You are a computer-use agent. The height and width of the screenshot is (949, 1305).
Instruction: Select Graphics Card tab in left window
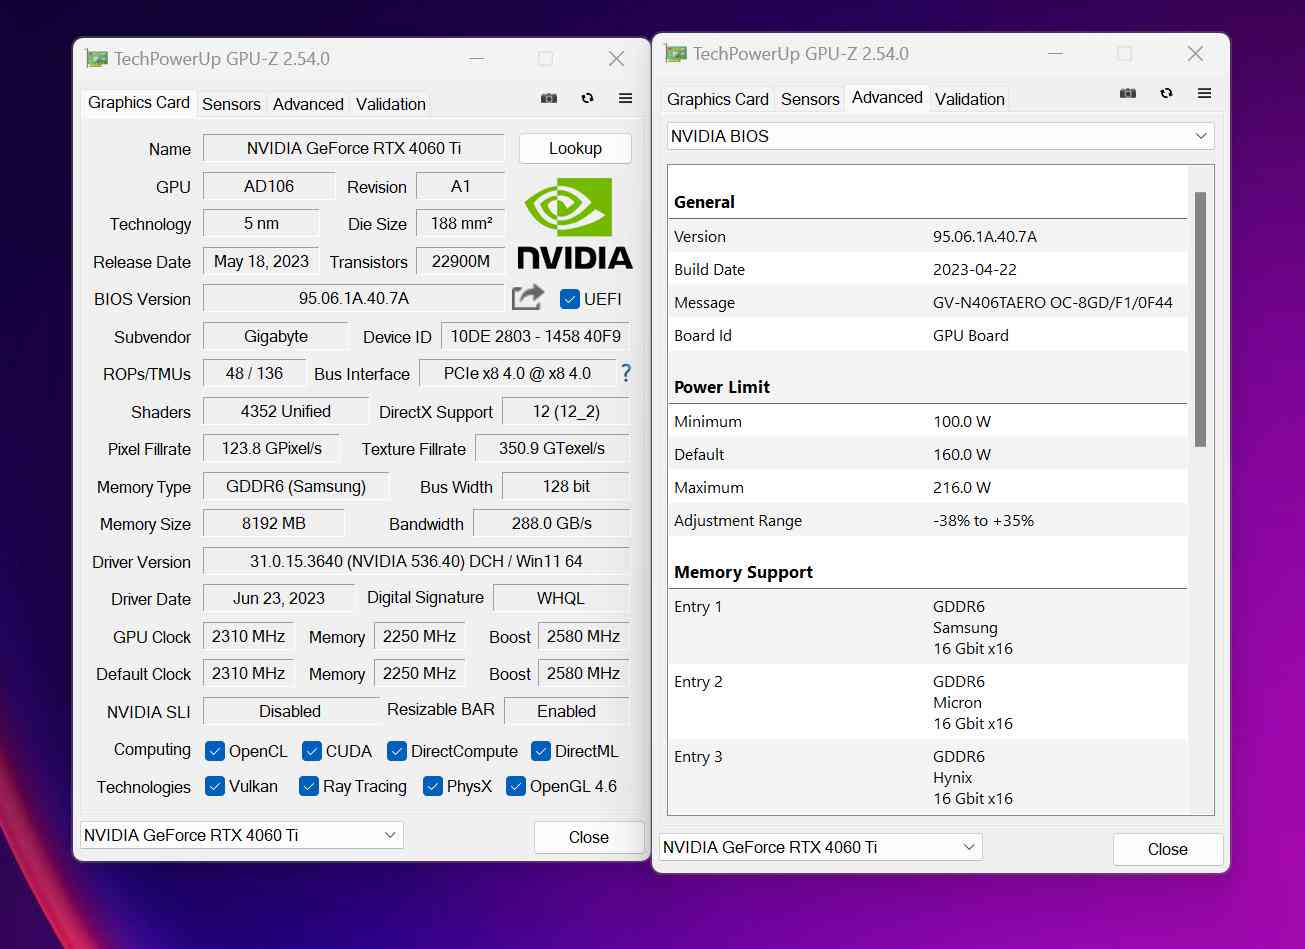pyautogui.click(x=139, y=102)
